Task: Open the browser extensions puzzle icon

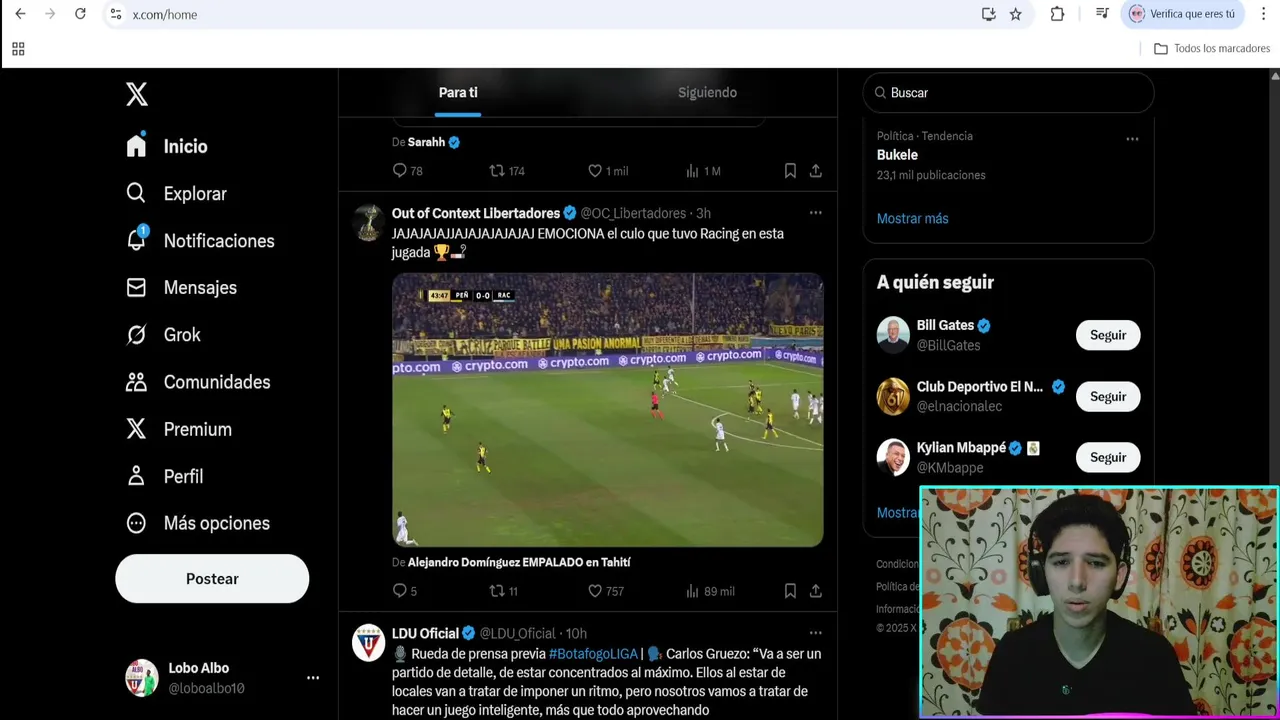Action: pyautogui.click(x=1057, y=14)
